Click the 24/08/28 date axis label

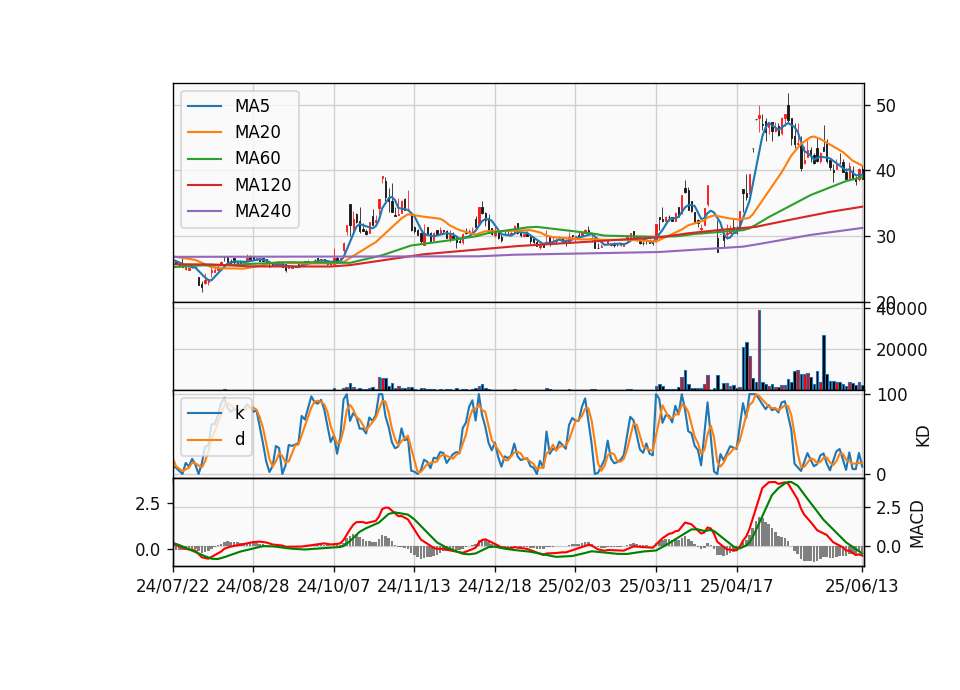coord(253,586)
